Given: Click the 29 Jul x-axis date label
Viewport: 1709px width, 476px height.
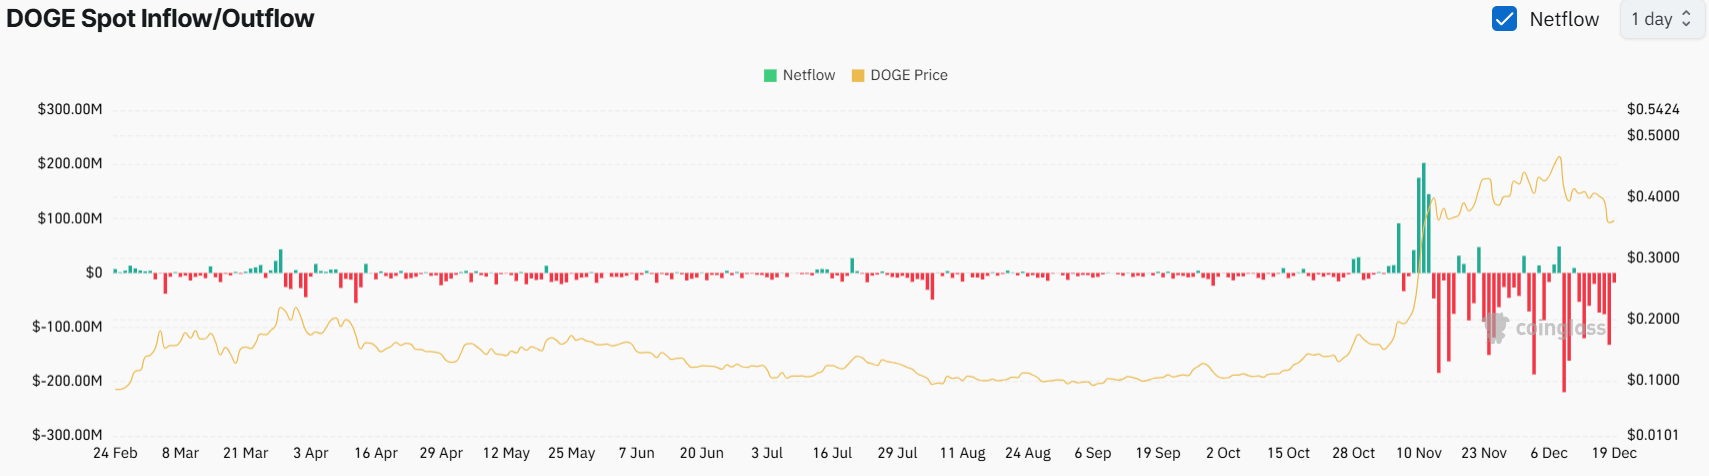Looking at the screenshot, I should point(897,453).
